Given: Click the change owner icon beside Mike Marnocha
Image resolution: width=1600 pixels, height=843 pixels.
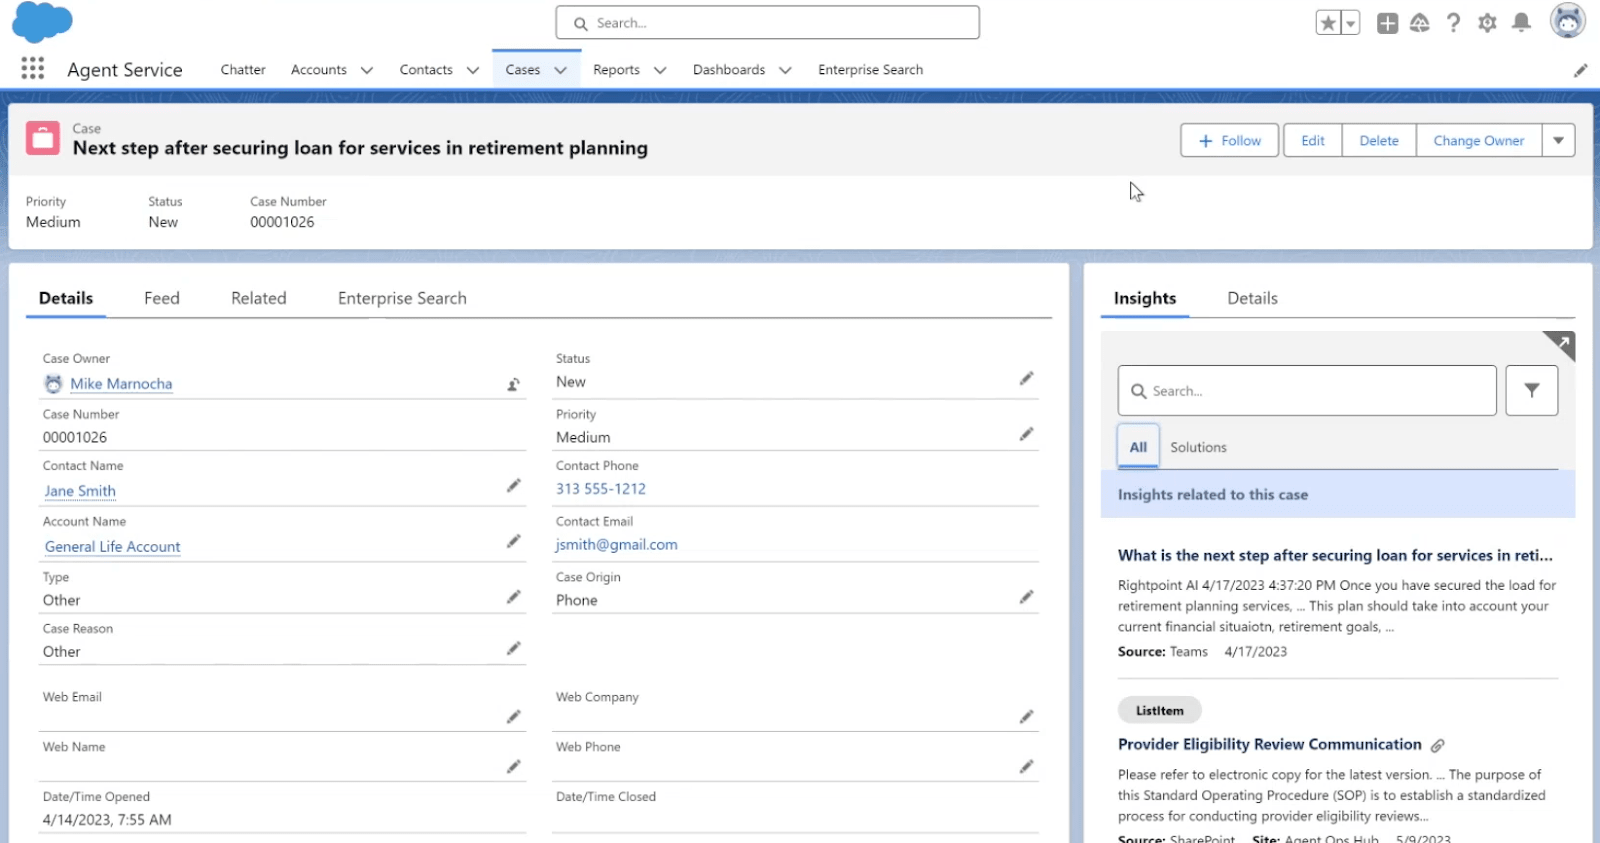Looking at the screenshot, I should [513, 384].
